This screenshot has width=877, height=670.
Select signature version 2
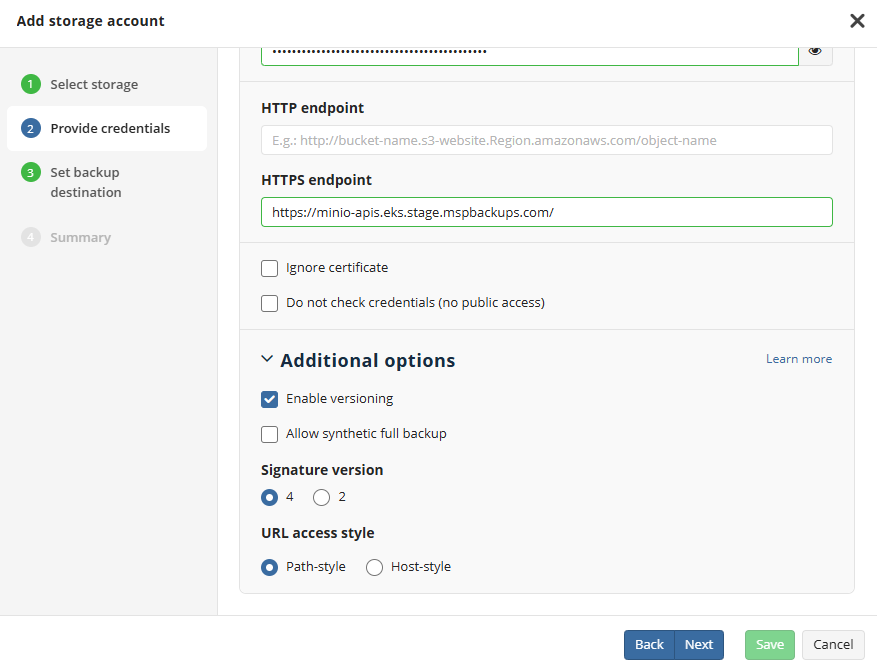point(322,497)
